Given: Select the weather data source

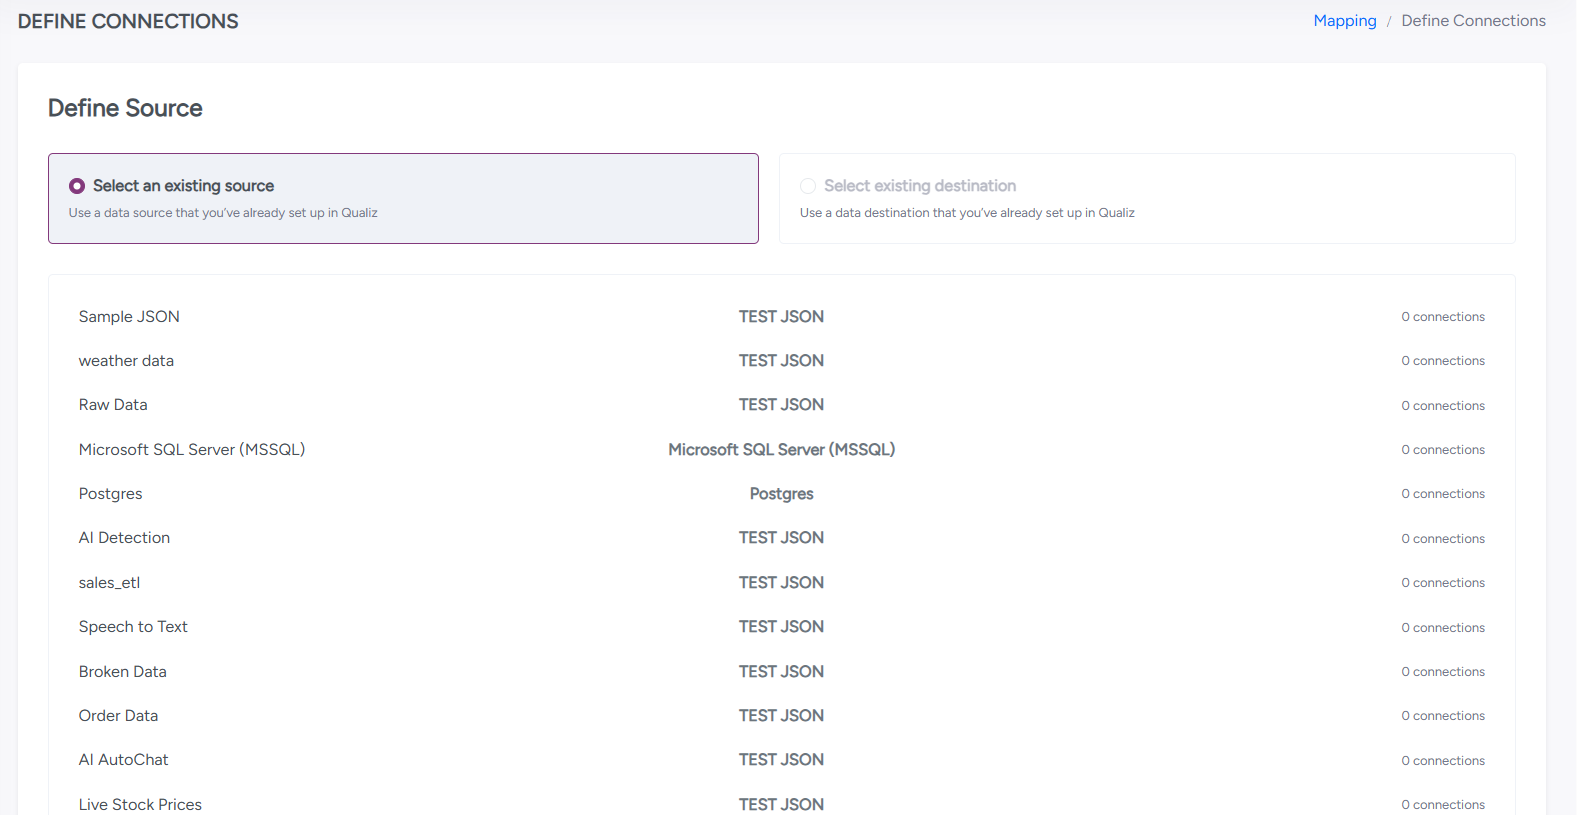Looking at the screenshot, I should pos(126,361).
